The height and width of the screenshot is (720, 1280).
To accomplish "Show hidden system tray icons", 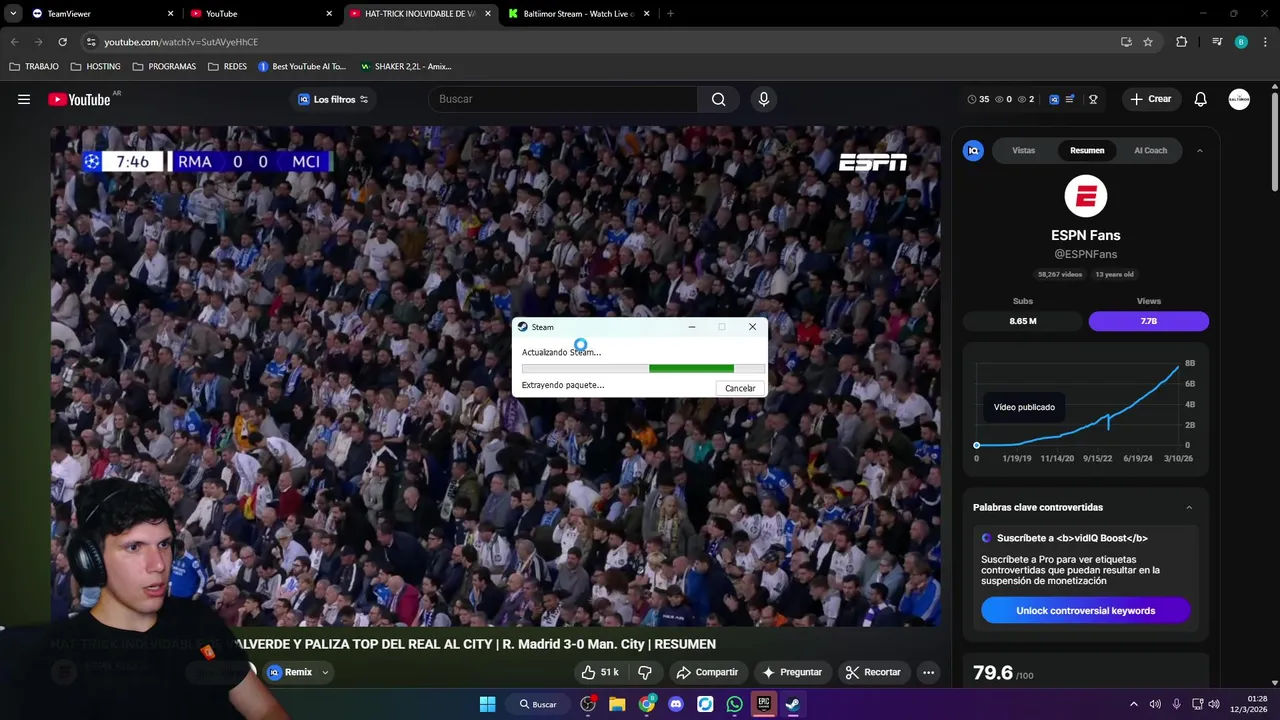I will tap(1133, 704).
